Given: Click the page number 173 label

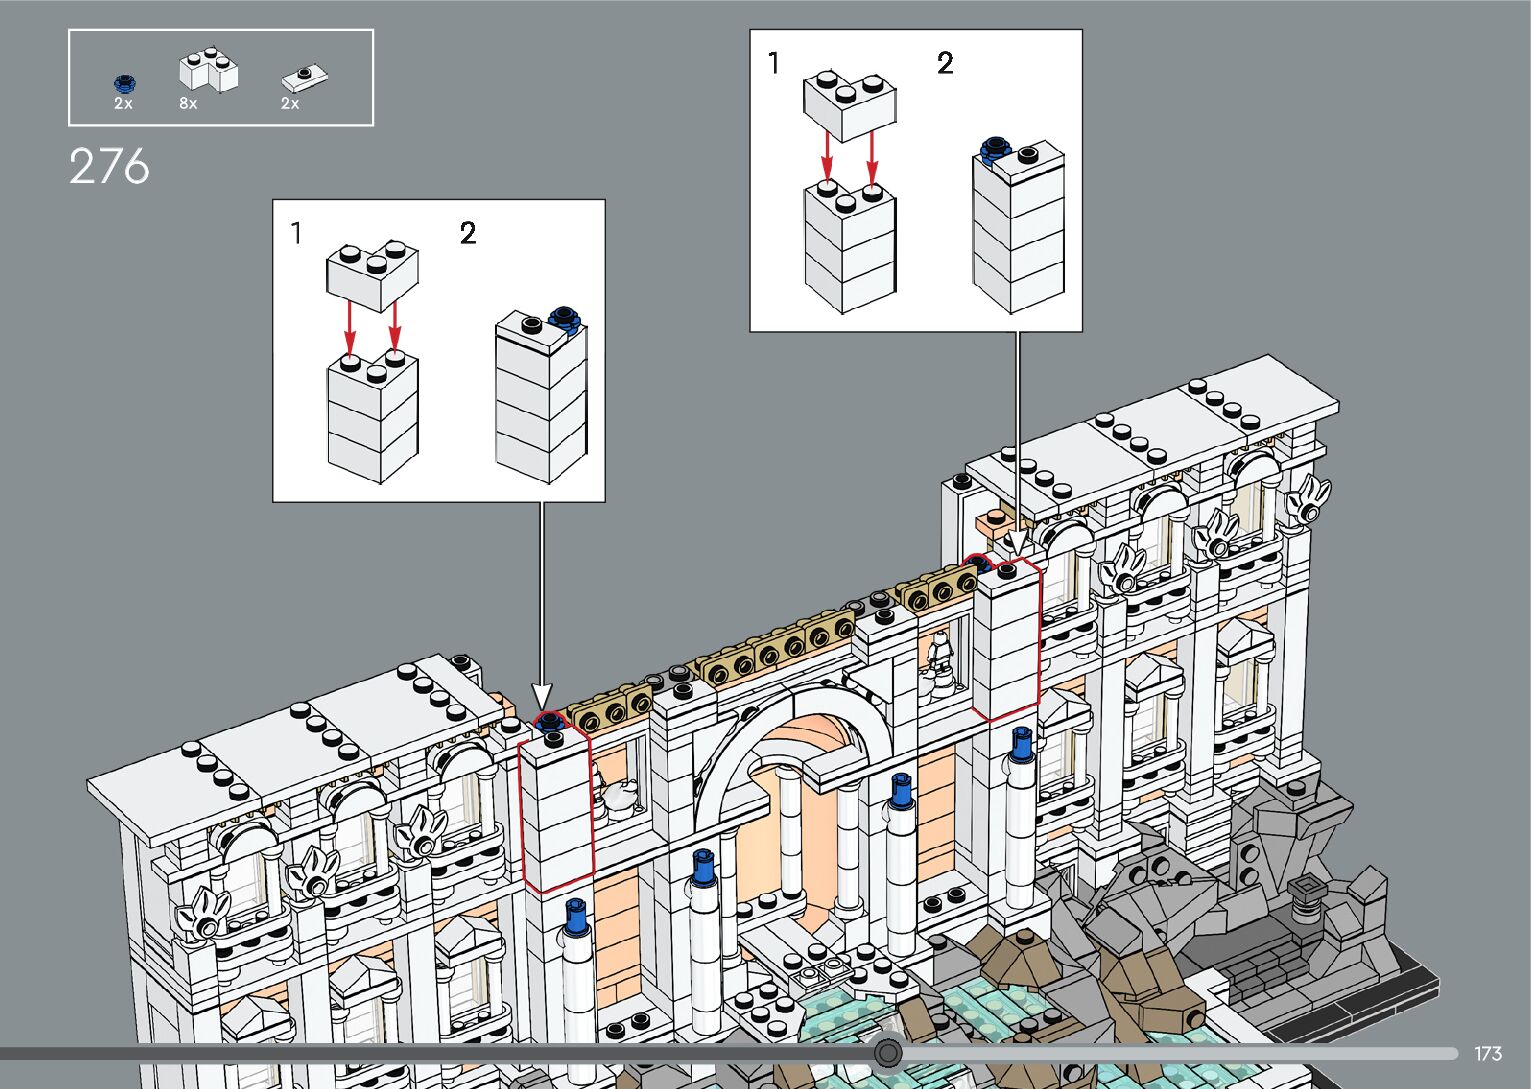Looking at the screenshot, I should (x=1487, y=1054).
